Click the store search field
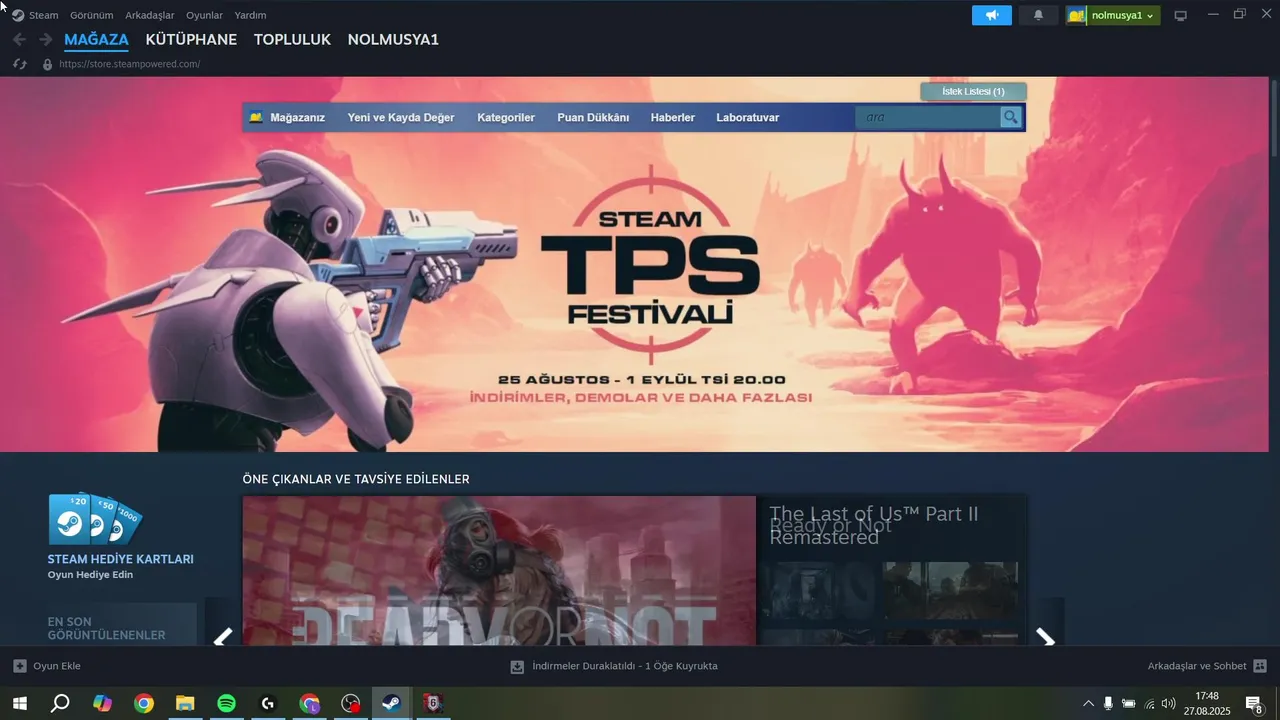Image resolution: width=1280 pixels, height=720 pixels. click(928, 117)
